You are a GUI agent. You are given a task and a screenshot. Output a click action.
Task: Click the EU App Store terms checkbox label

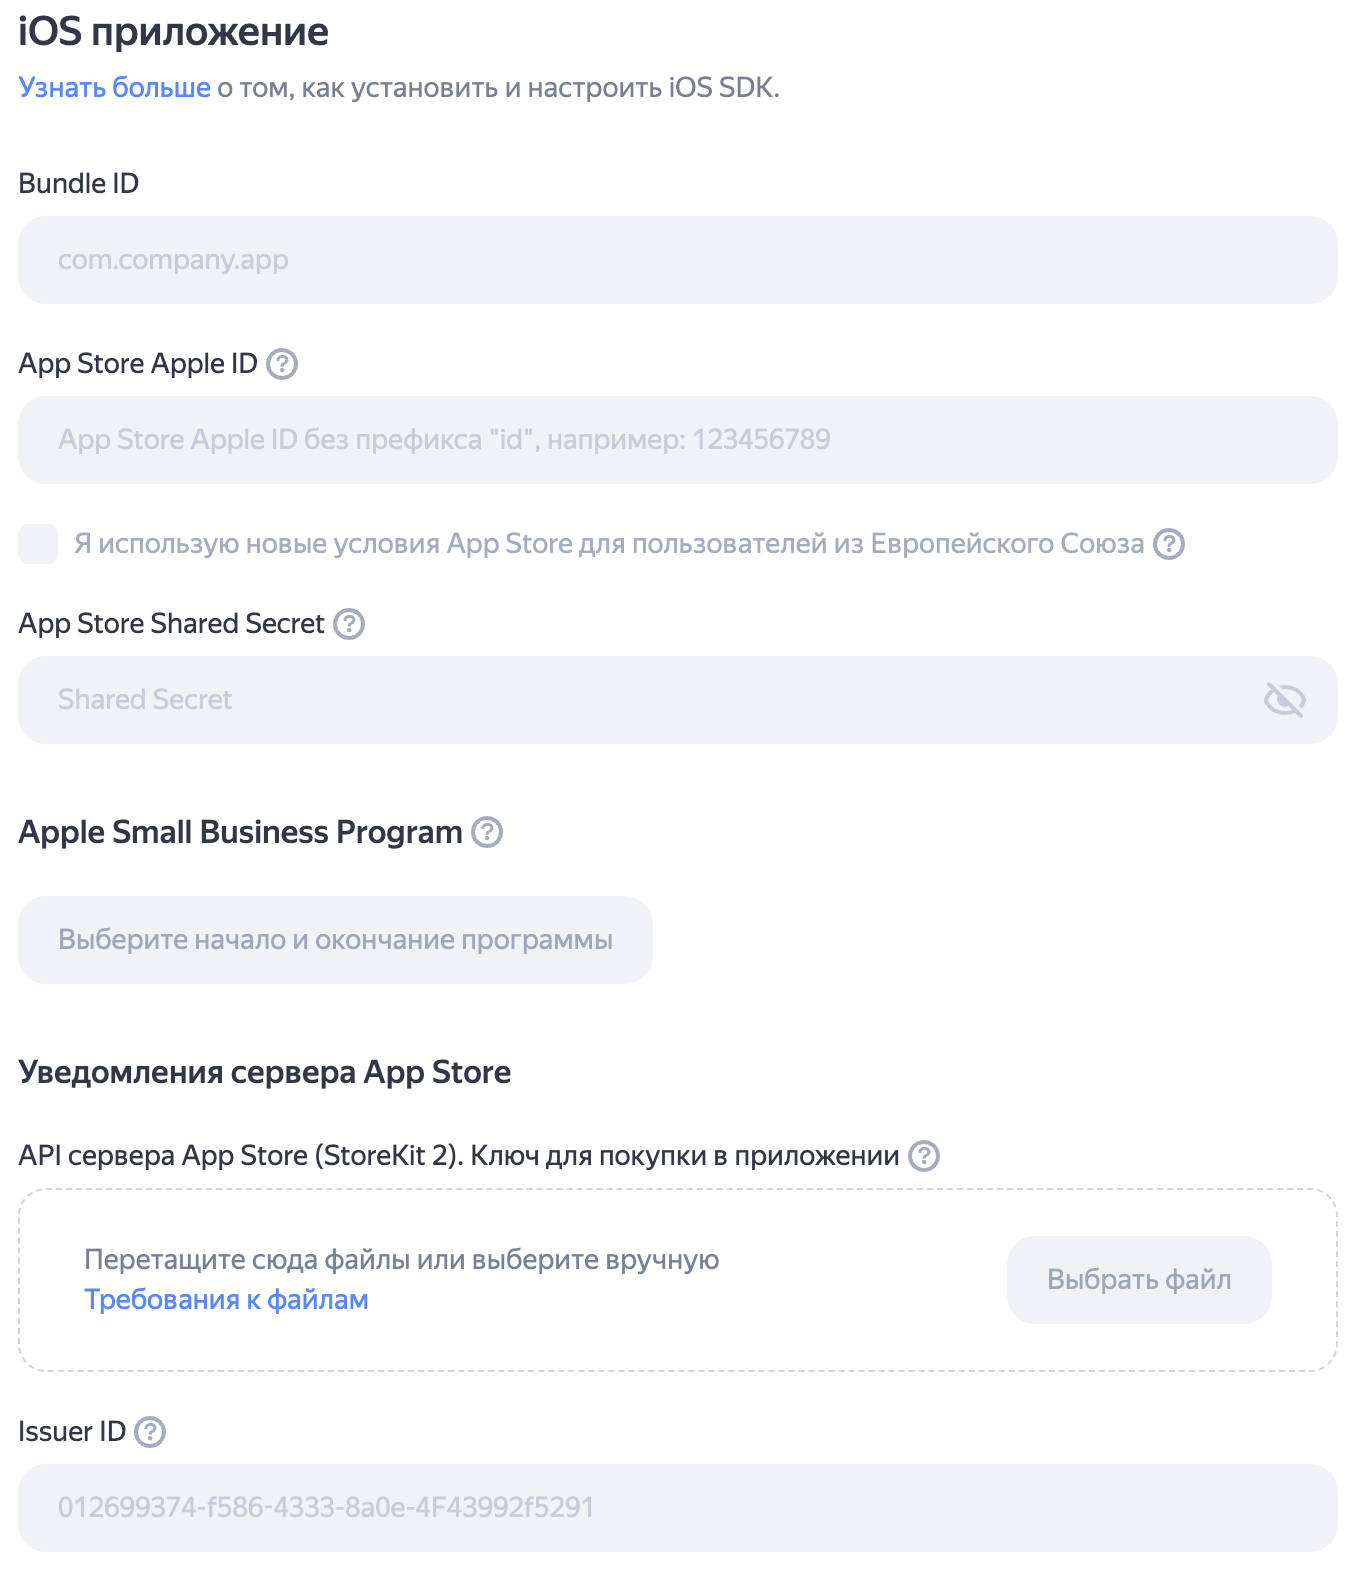pos(608,544)
